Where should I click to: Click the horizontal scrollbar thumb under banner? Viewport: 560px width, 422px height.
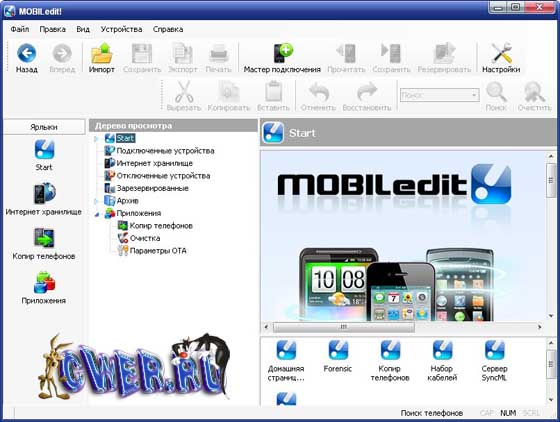(344, 327)
